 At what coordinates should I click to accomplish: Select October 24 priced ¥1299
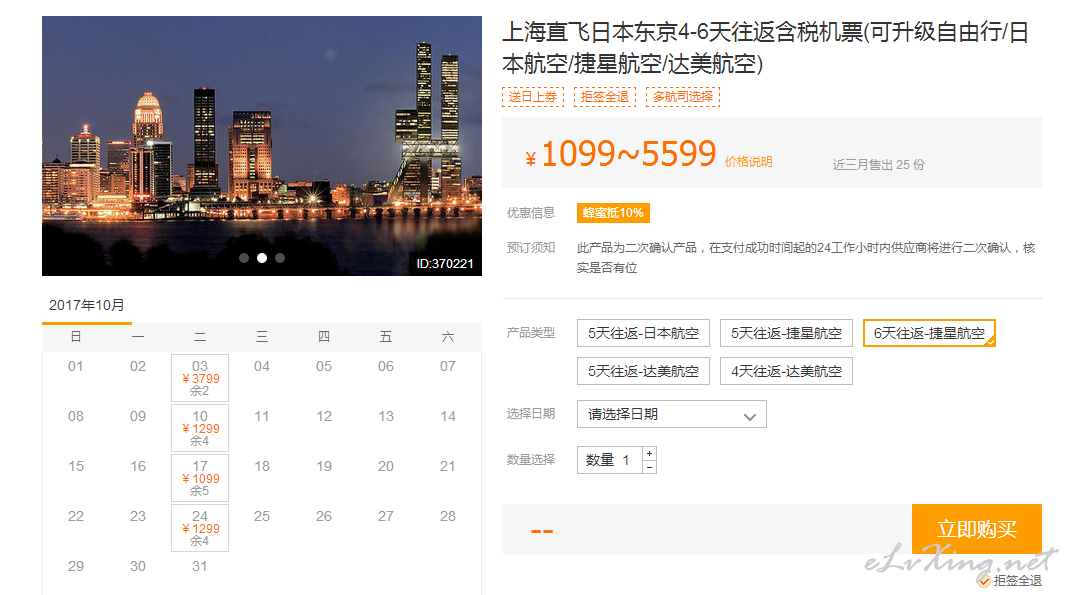pyautogui.click(x=200, y=528)
